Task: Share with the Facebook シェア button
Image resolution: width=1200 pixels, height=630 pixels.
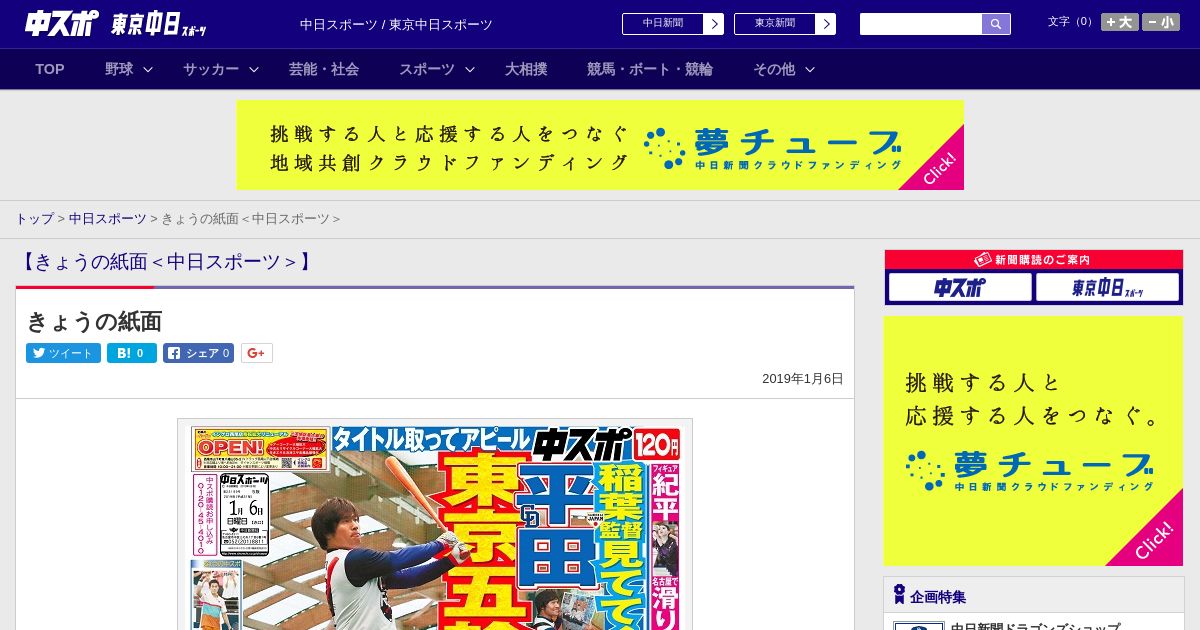Action: (x=198, y=353)
